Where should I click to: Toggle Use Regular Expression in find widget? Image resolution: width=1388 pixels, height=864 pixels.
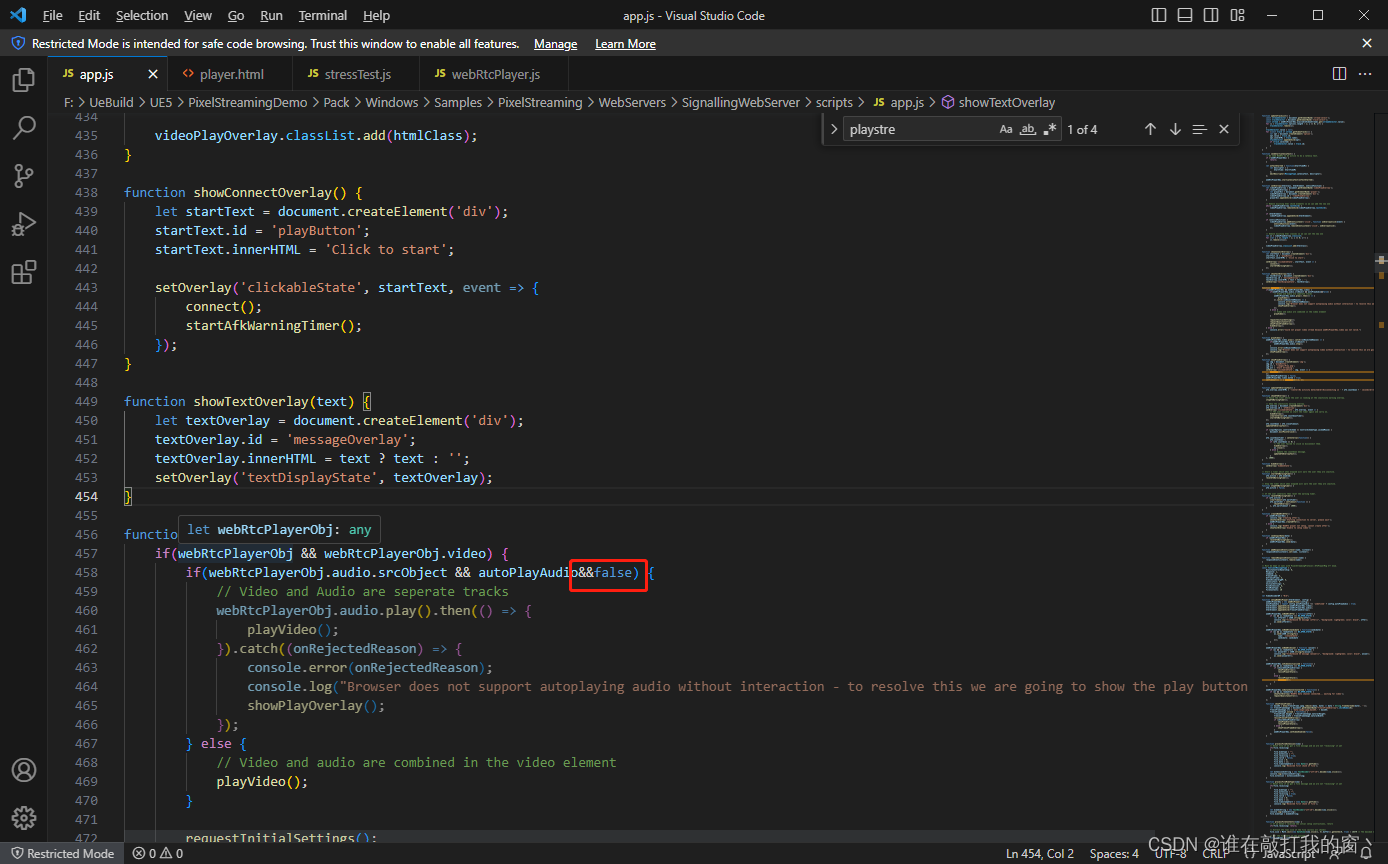(1050, 129)
